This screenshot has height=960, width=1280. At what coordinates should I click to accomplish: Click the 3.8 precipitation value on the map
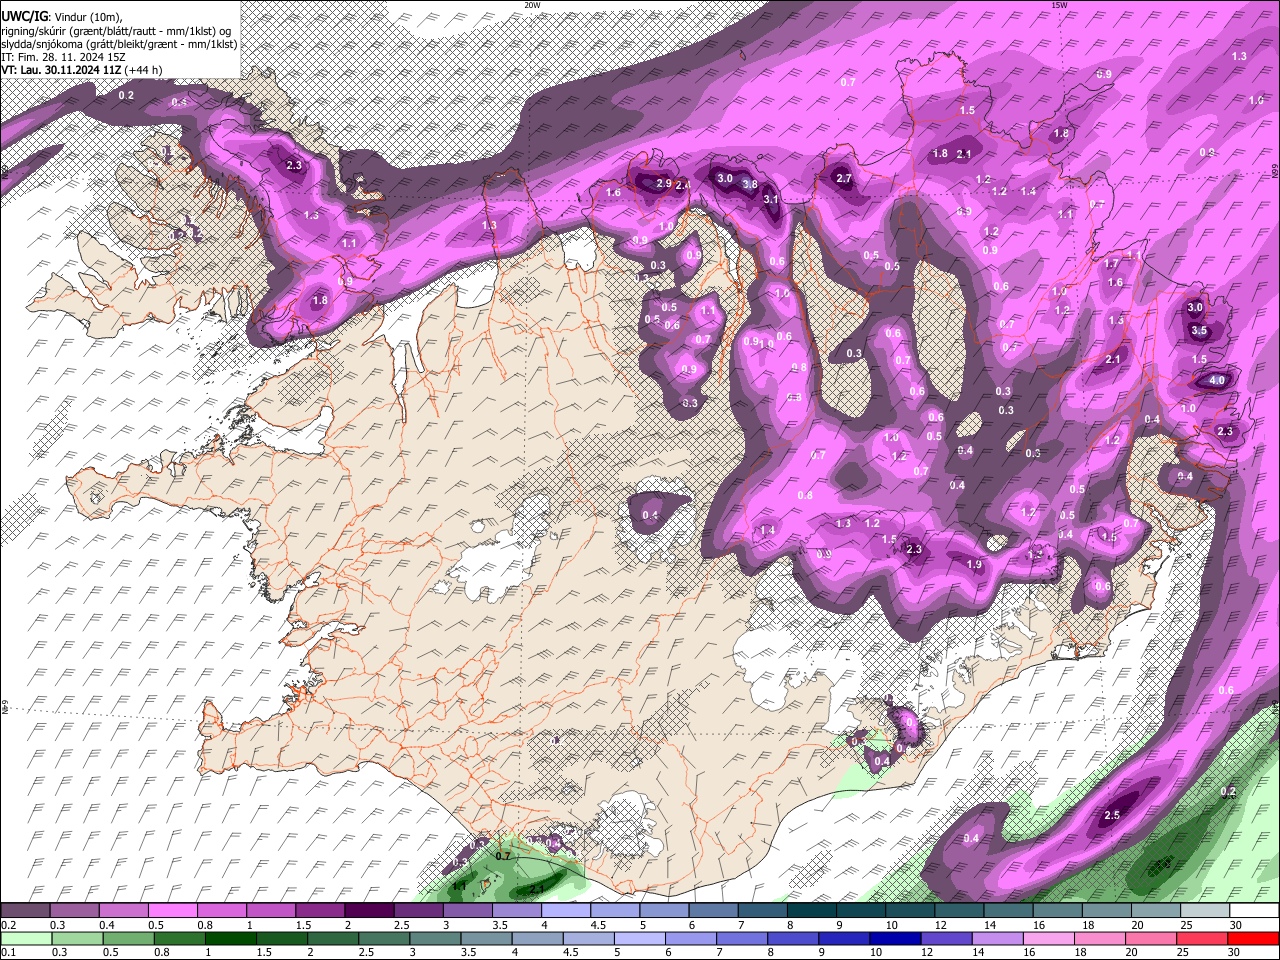tap(749, 185)
